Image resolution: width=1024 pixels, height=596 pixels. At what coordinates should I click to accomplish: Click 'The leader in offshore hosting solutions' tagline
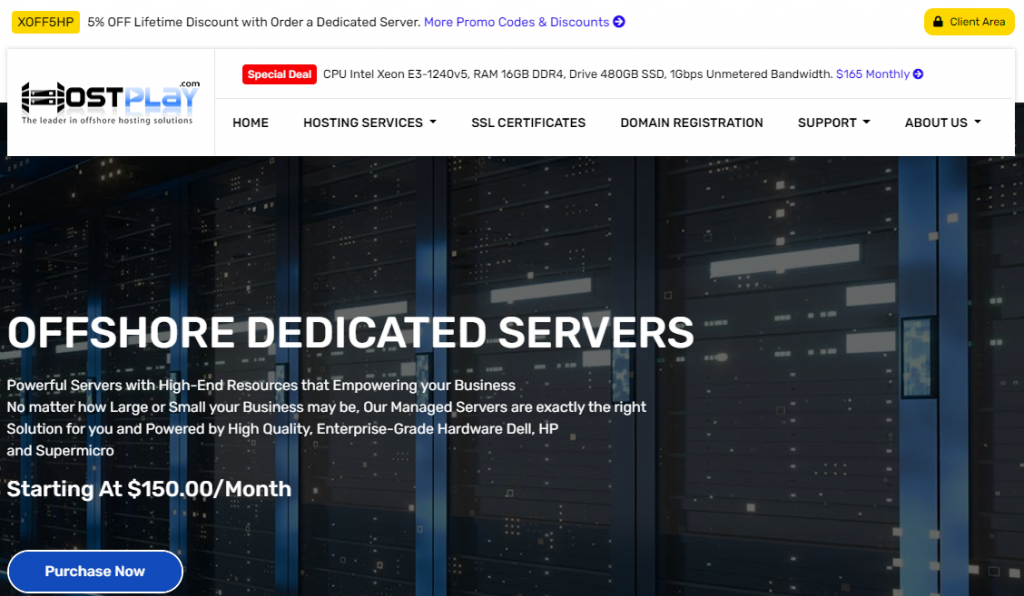coord(107,120)
